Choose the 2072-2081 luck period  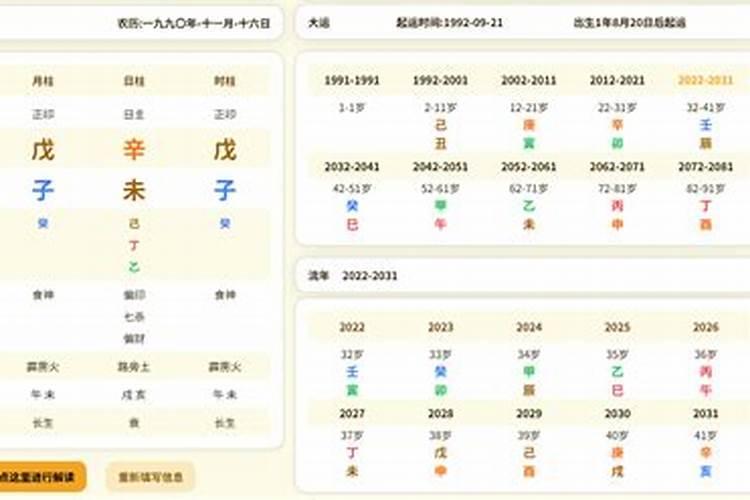pos(706,167)
